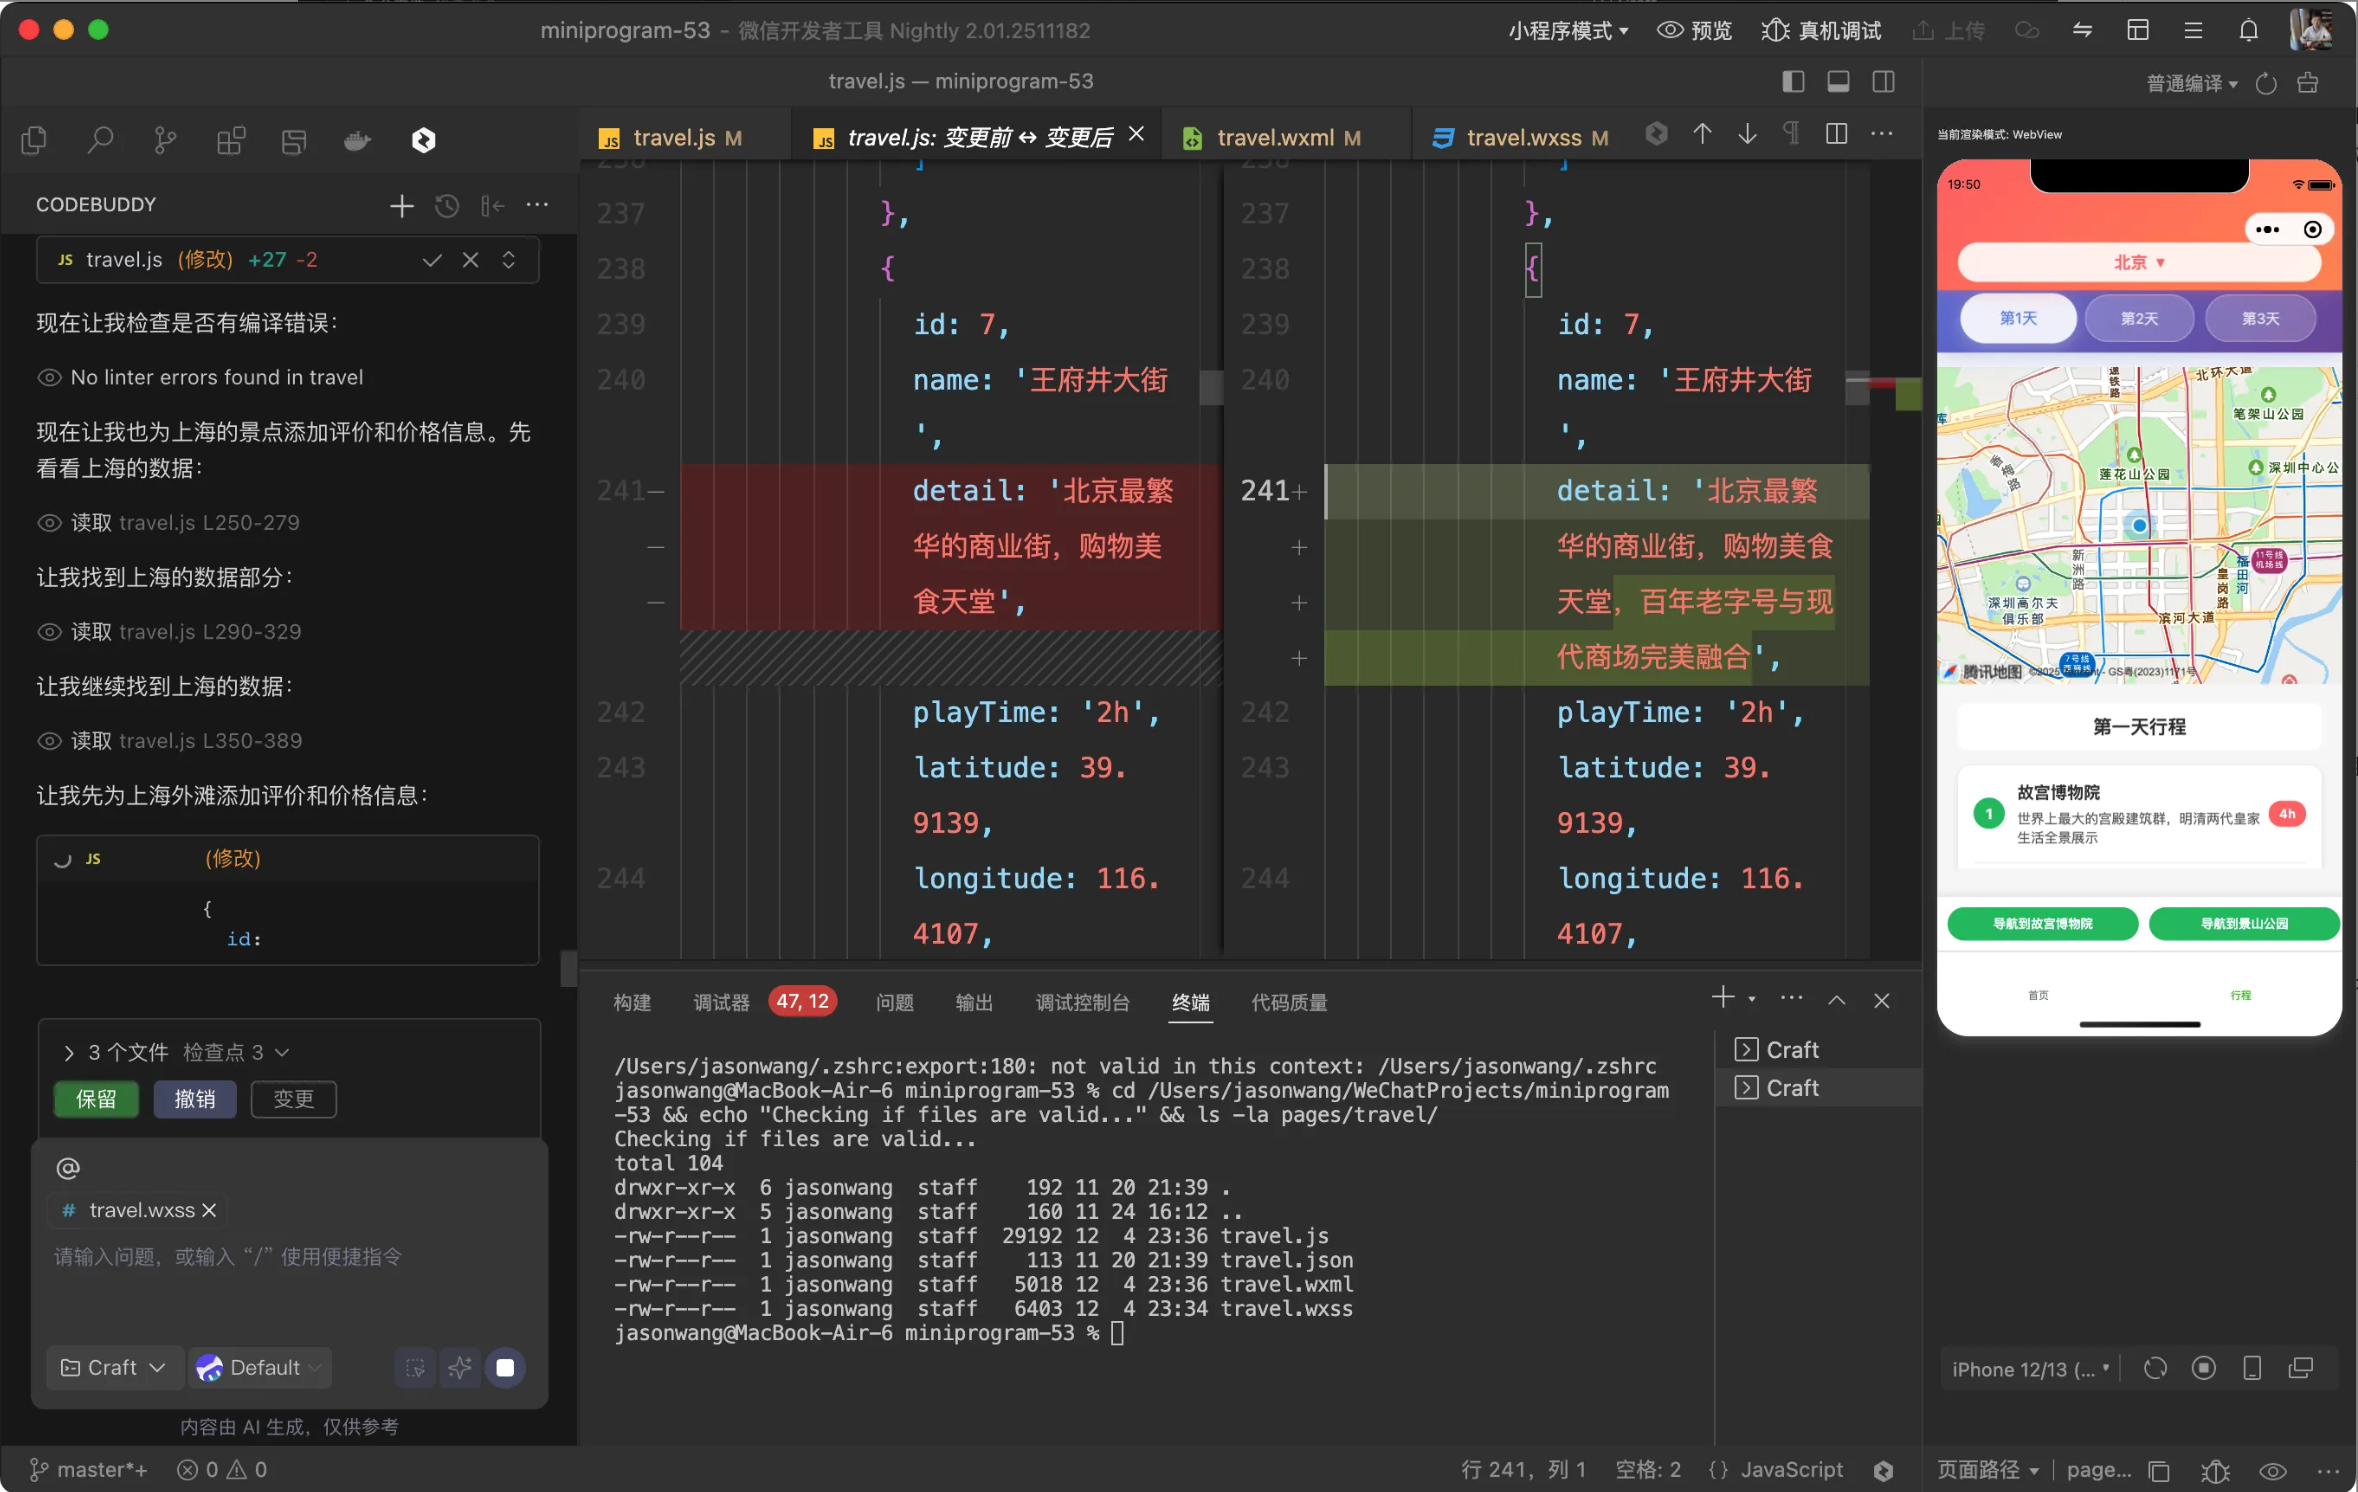2358x1492 pixels.
Task: Open the source control branch icon
Action: [x=165, y=141]
